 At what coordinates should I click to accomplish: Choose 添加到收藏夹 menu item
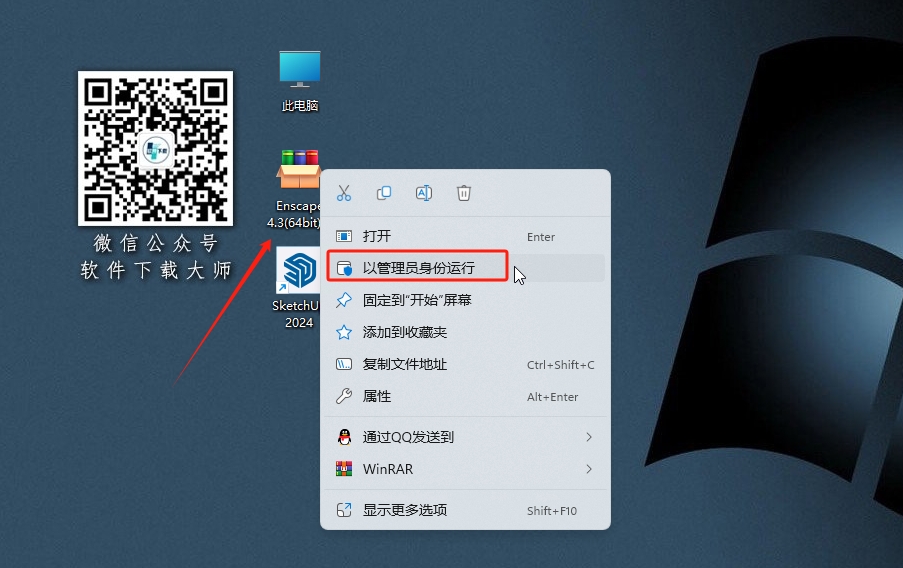click(465, 332)
